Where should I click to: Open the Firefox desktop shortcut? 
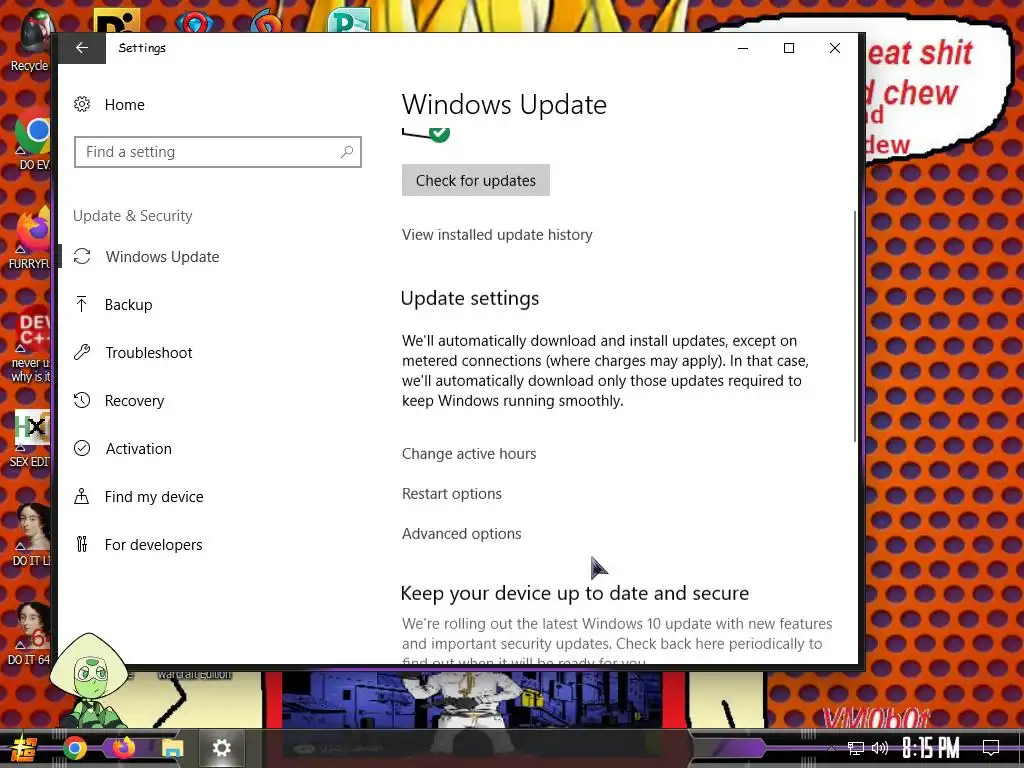point(31,238)
